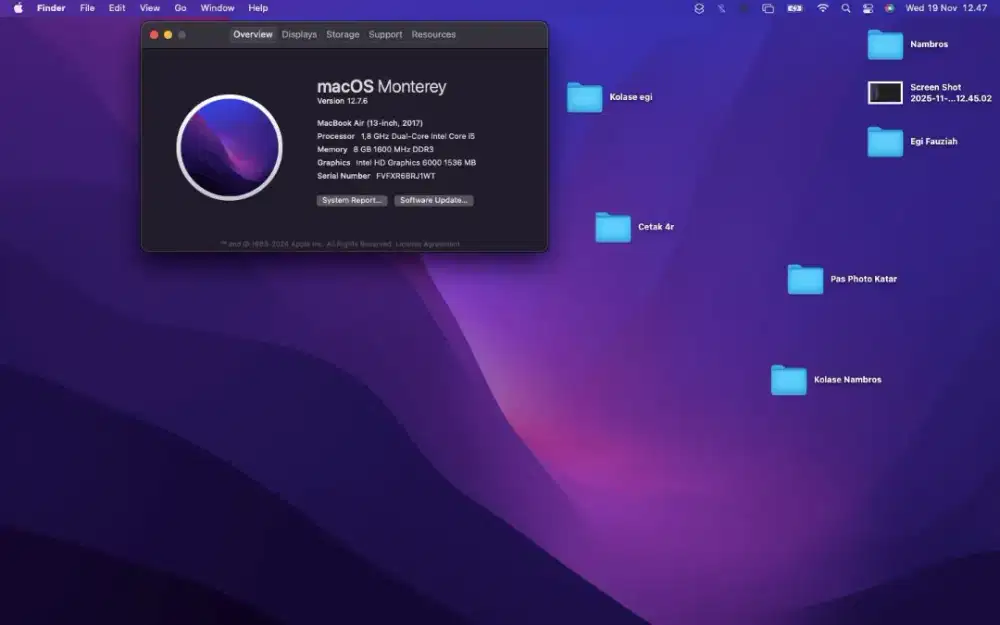1000x625 pixels.
Task: Open the Support tab
Action: (385, 35)
